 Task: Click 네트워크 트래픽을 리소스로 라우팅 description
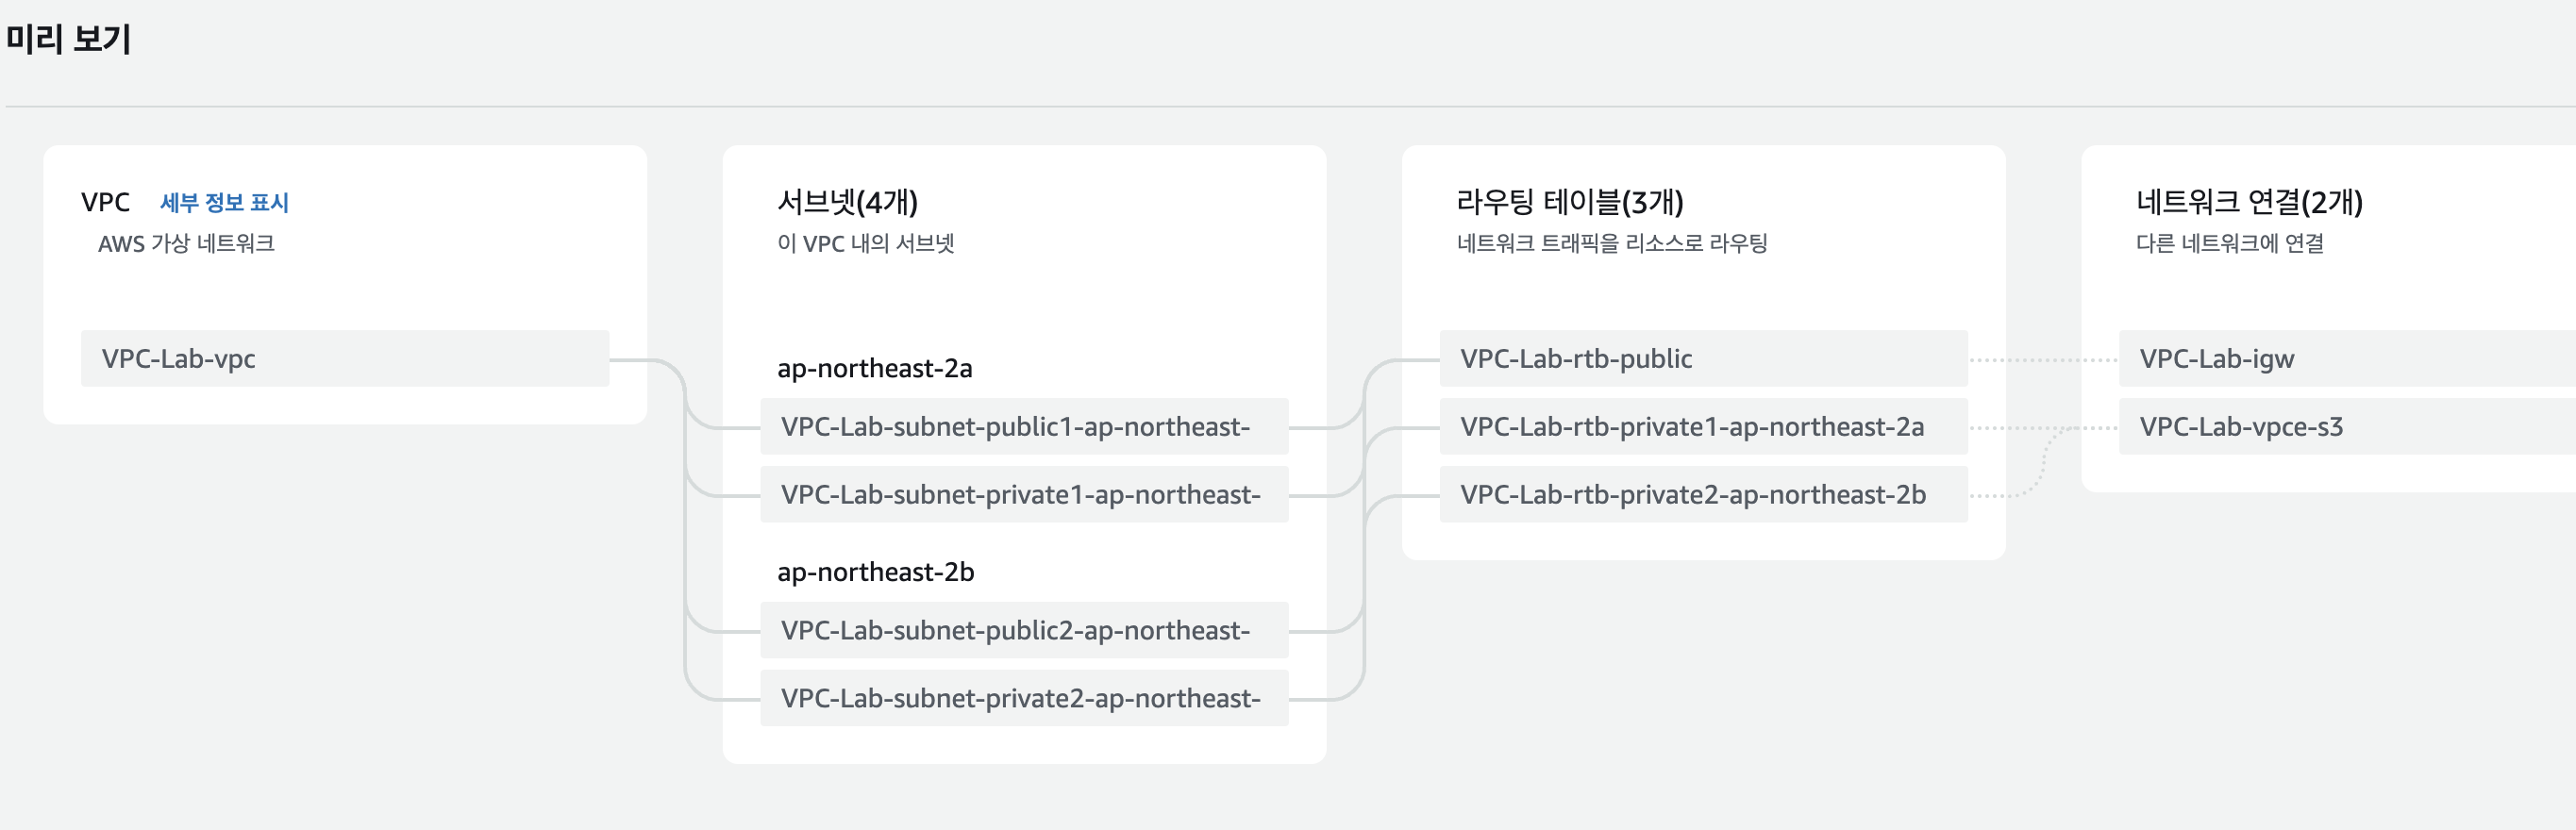tap(1612, 244)
